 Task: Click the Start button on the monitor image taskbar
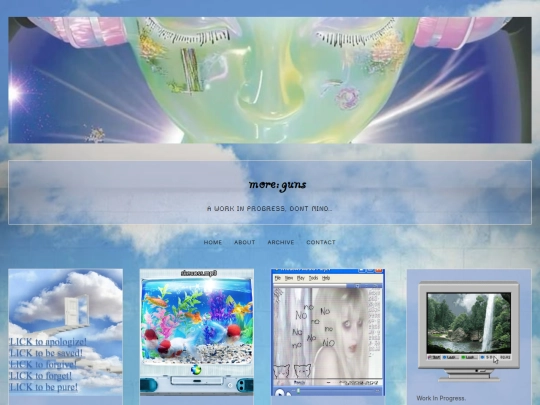pyautogui.click(x=434, y=357)
